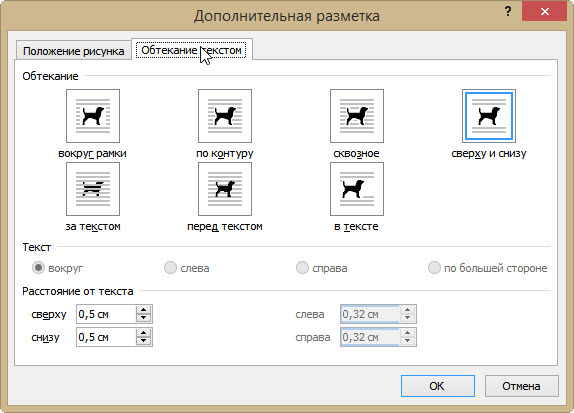Select the 'перед текстом' wrapping icon
Screen dimensions: 574x413
click(x=225, y=189)
